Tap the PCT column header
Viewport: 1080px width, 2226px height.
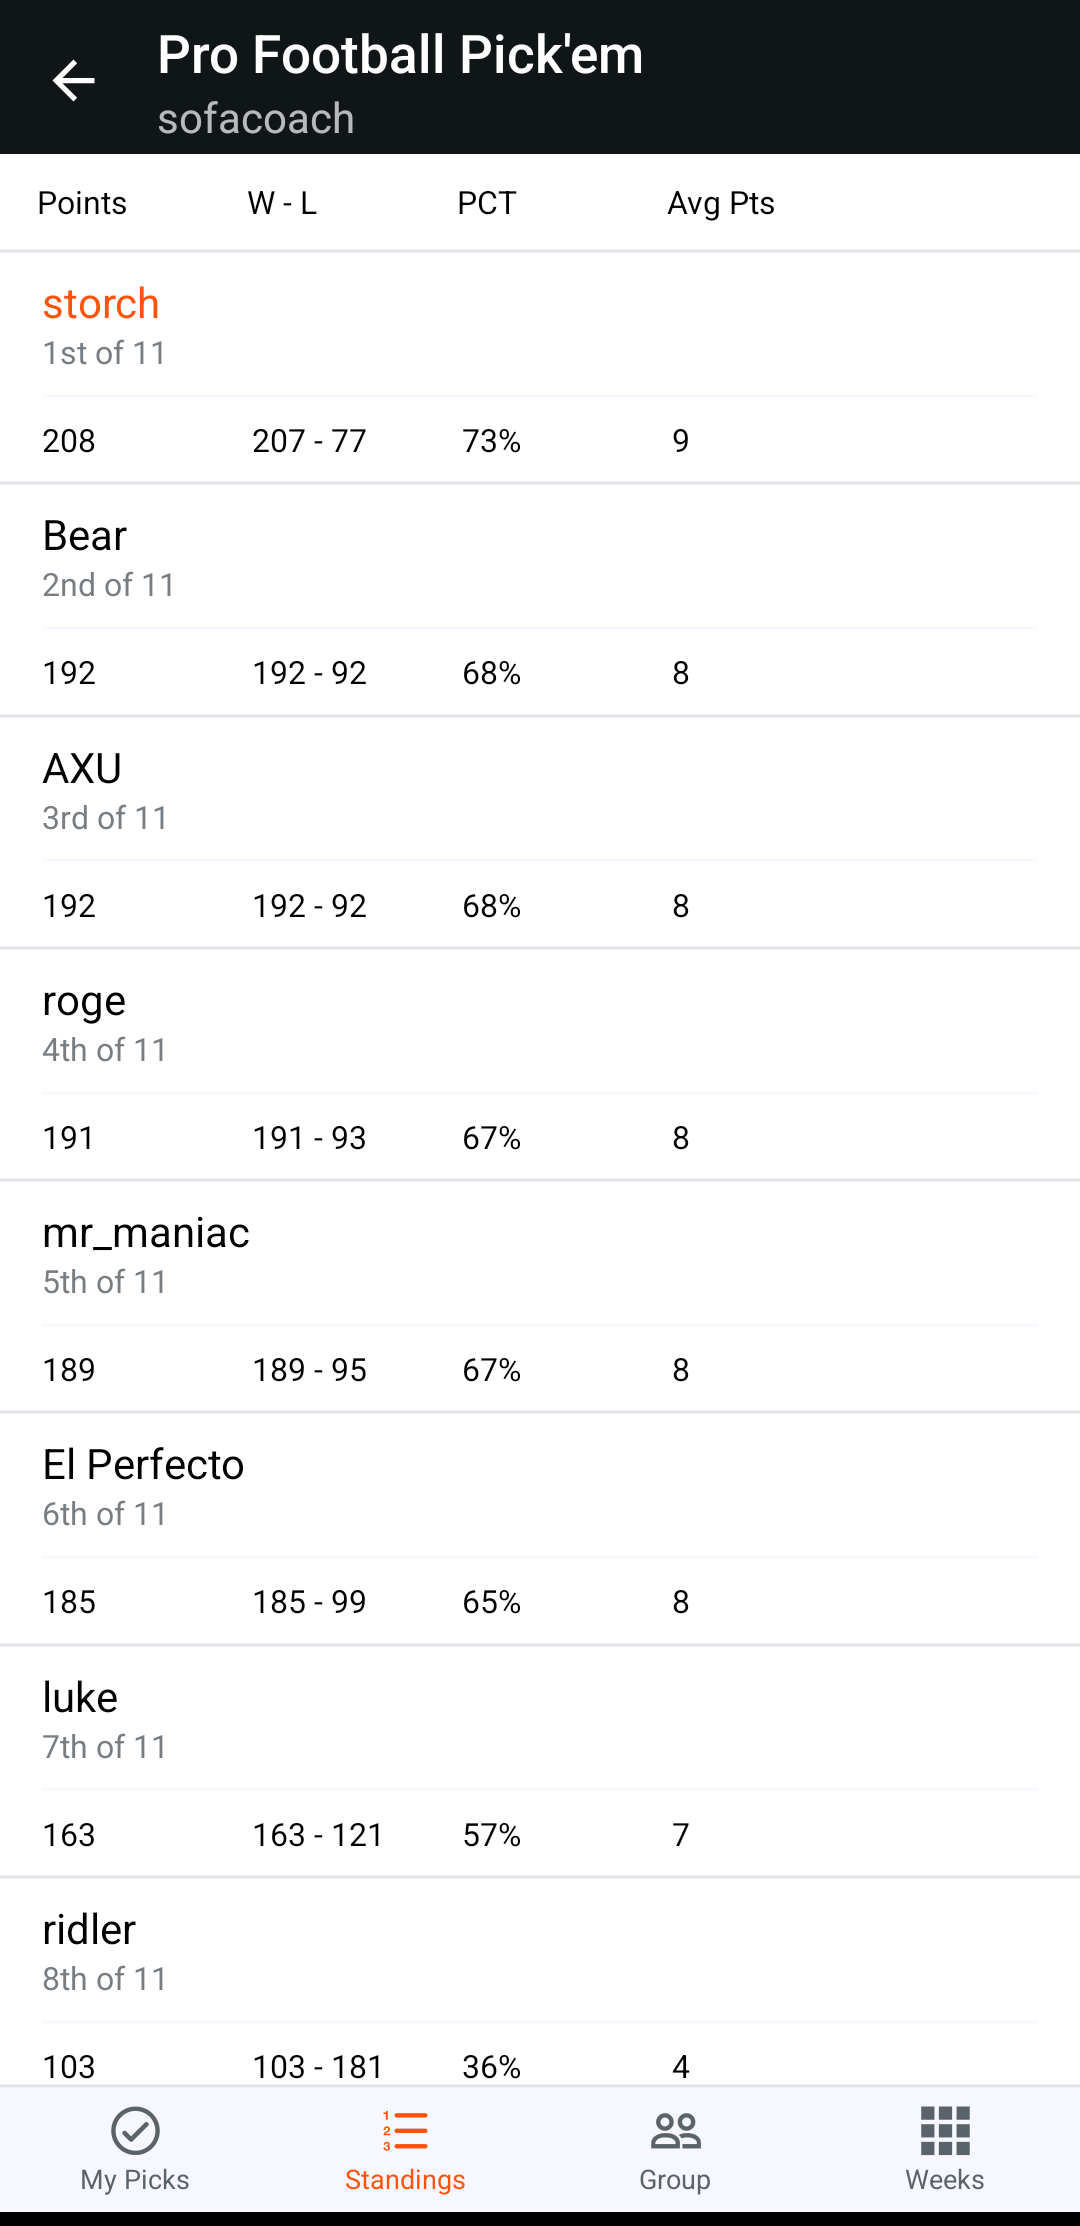click(x=487, y=203)
